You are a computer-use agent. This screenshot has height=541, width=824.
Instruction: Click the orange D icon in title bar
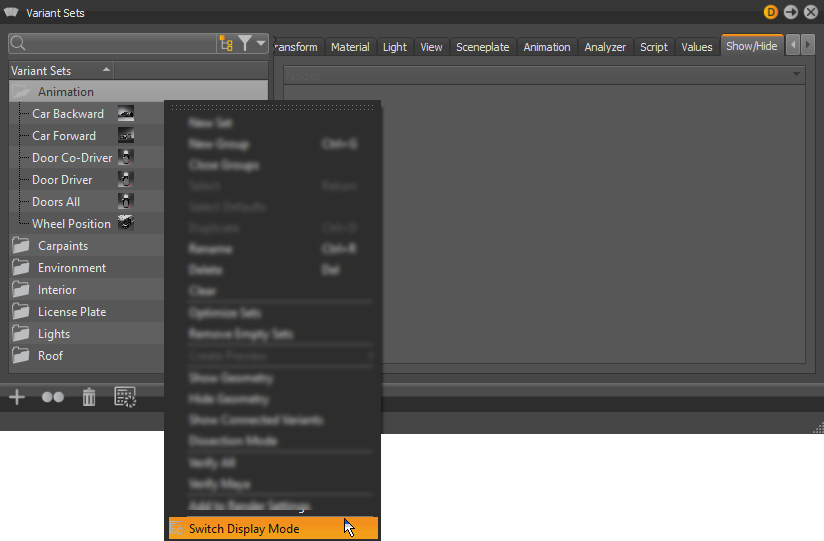[770, 12]
